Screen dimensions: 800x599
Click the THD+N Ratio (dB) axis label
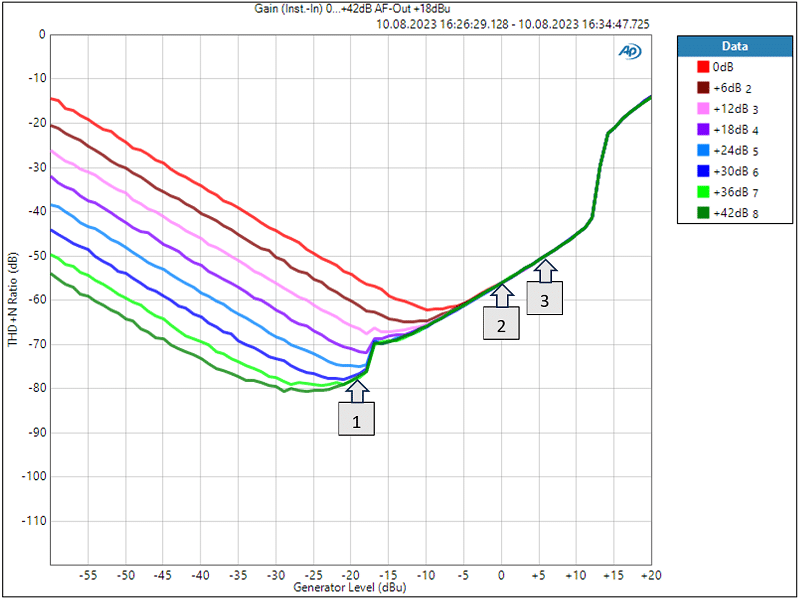[13, 298]
